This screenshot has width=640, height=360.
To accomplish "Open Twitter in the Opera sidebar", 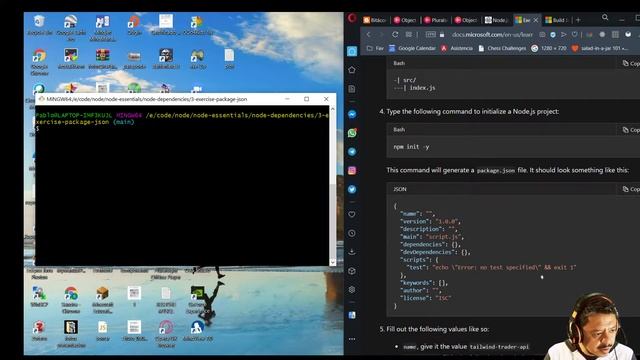I will [352, 189].
